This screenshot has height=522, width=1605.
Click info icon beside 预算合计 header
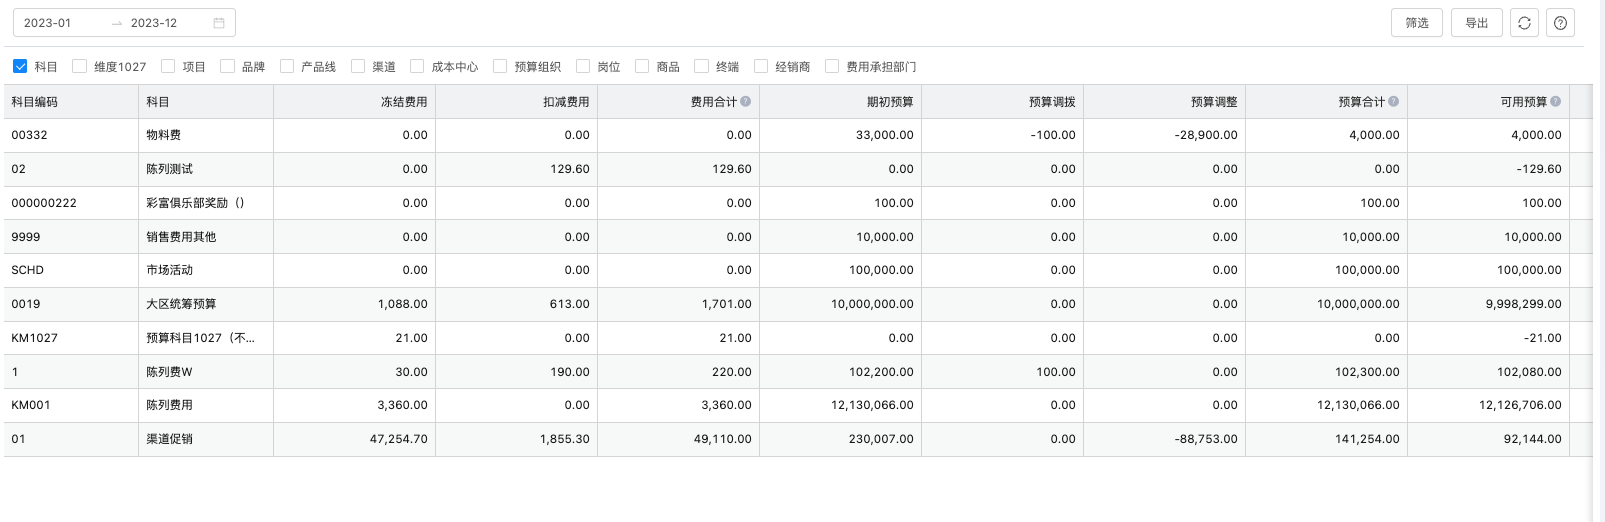(x=1394, y=101)
